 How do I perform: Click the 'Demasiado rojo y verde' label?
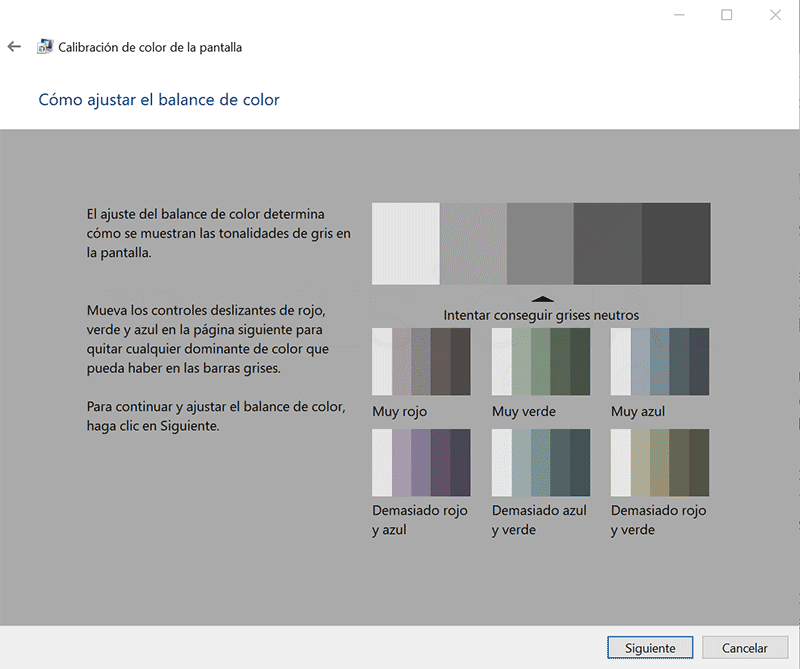(658, 520)
